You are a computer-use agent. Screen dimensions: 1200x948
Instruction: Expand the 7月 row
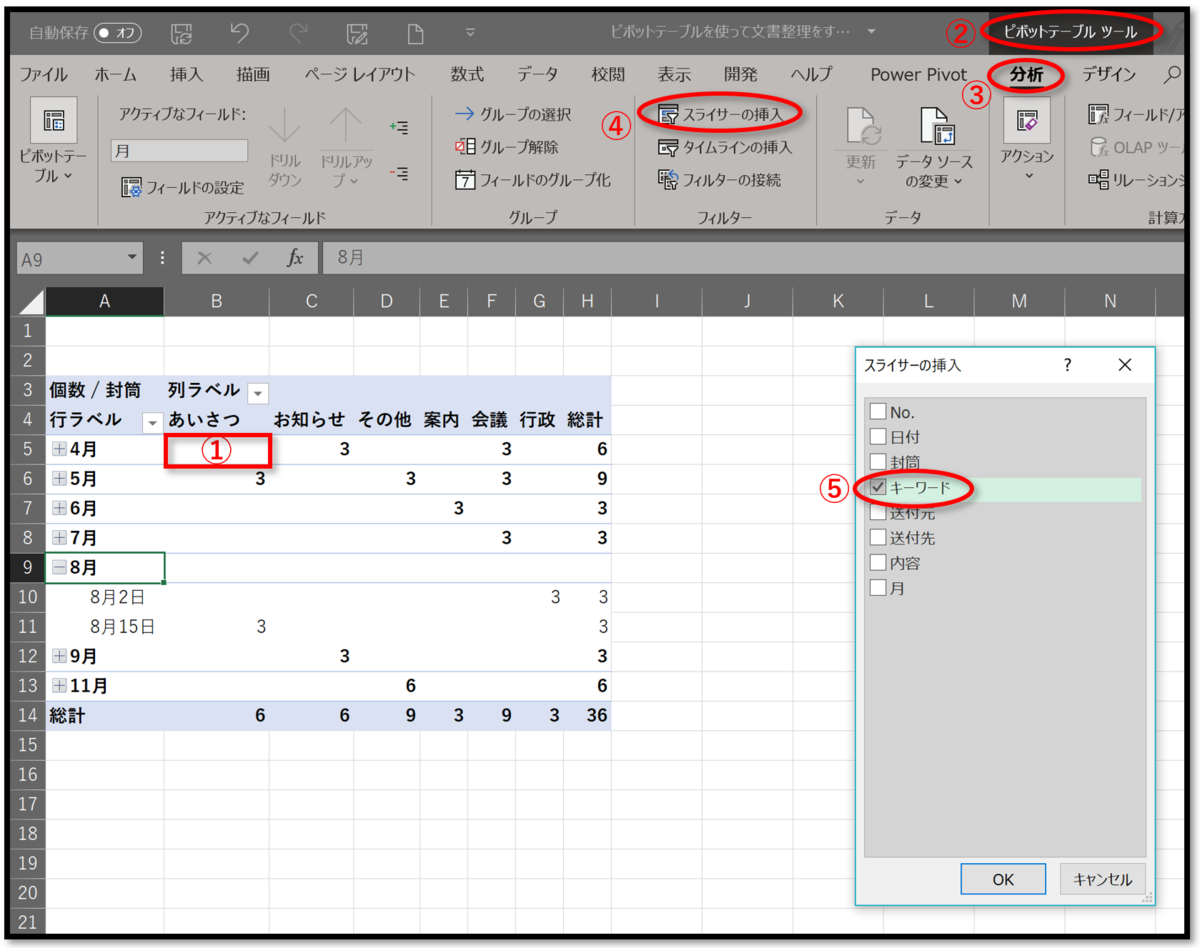(59, 537)
